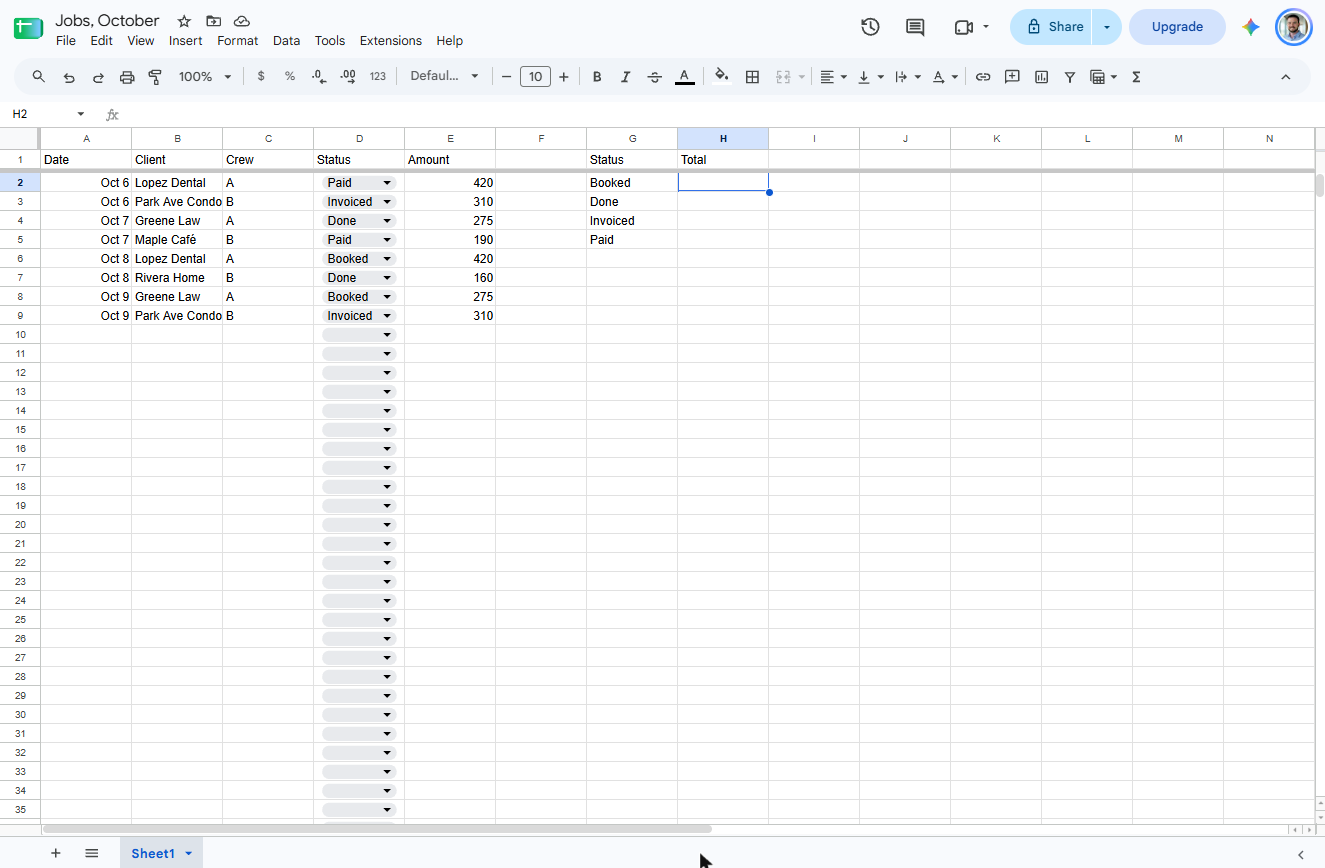The width and height of the screenshot is (1325, 868).
Task: Click the Upgrade button
Action: [1177, 27]
